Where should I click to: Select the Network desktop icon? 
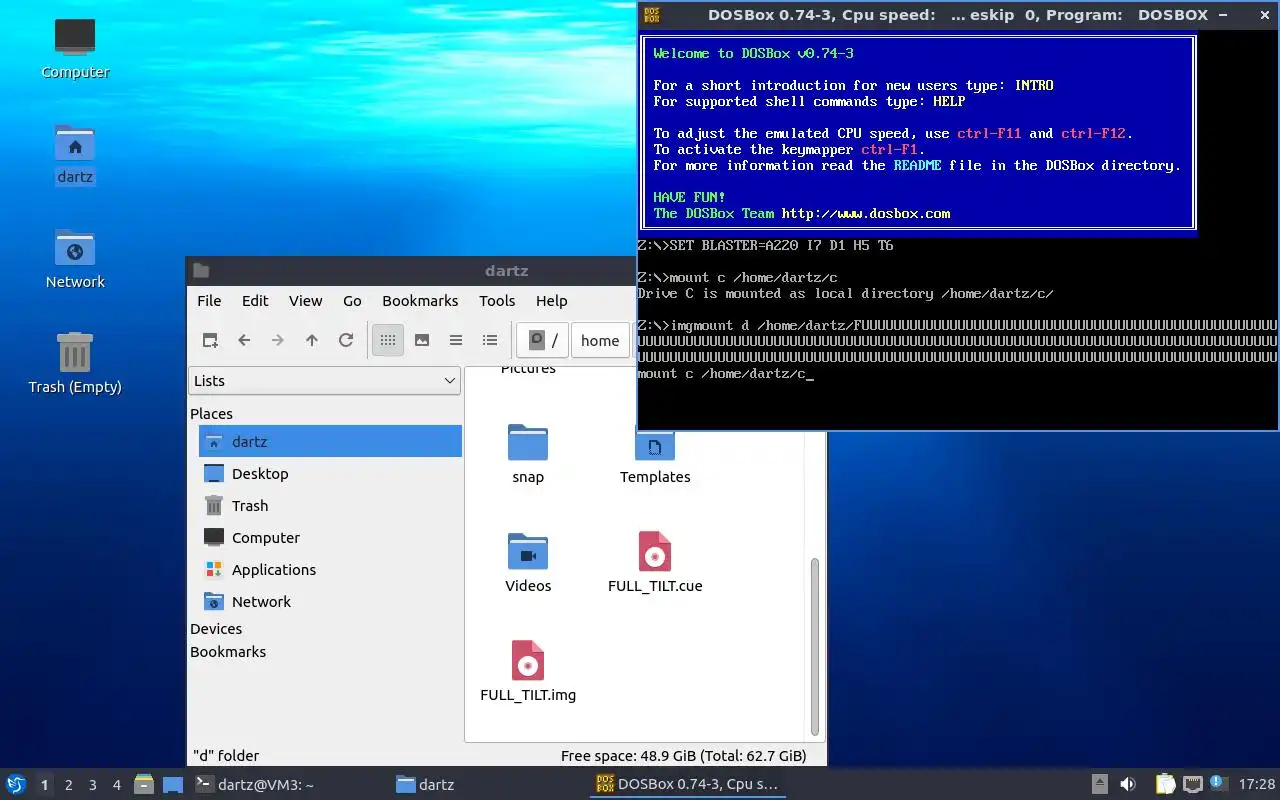pos(75,259)
